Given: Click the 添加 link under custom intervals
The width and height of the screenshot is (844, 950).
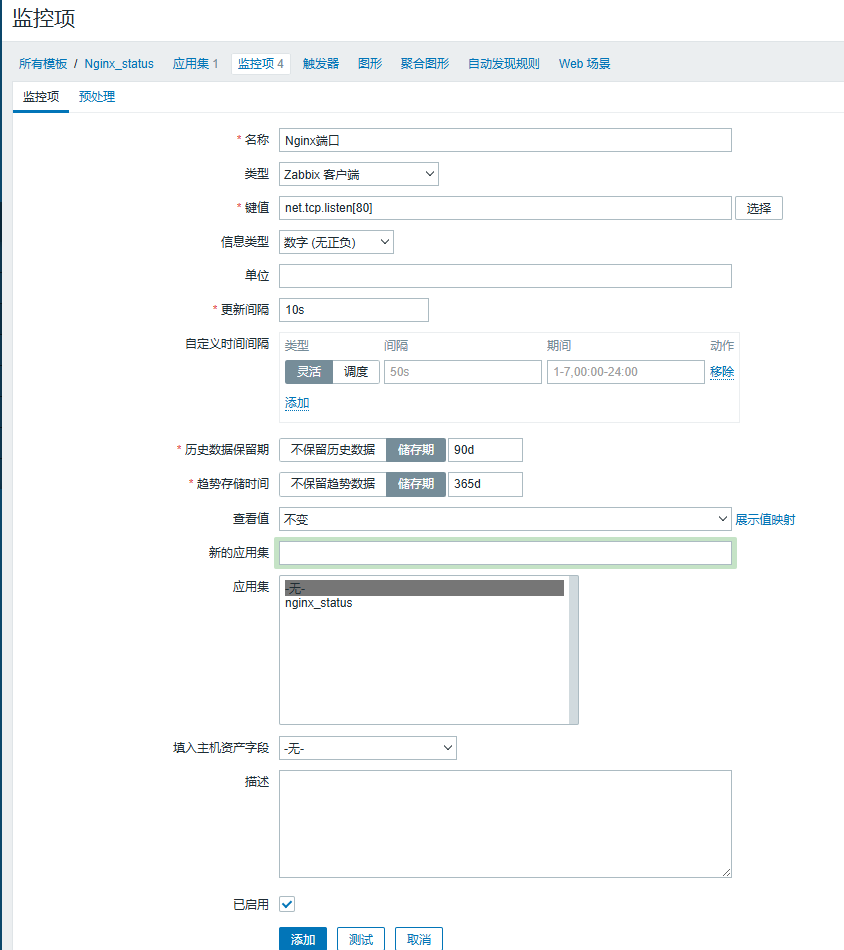Looking at the screenshot, I should coord(297,403).
